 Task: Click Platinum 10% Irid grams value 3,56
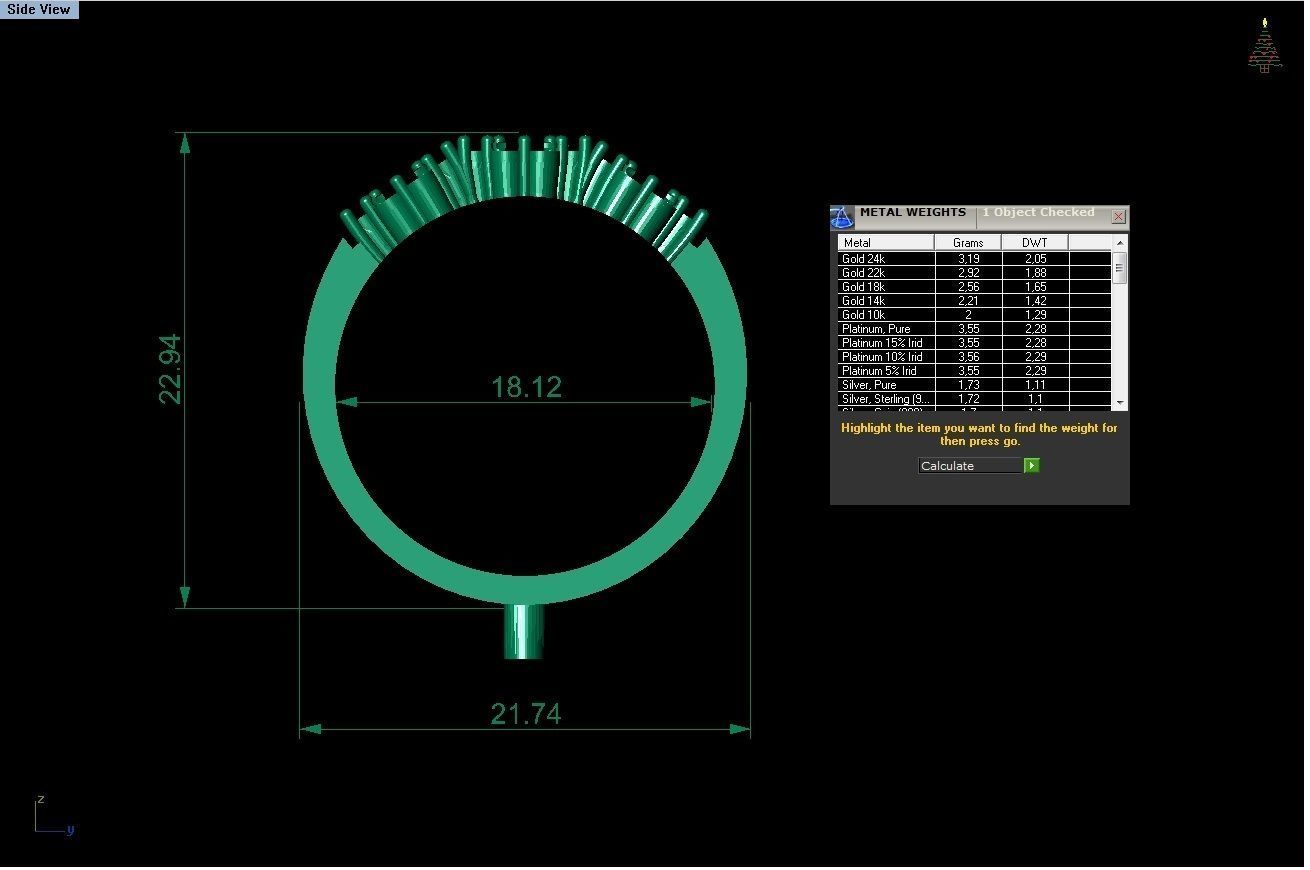click(x=968, y=357)
